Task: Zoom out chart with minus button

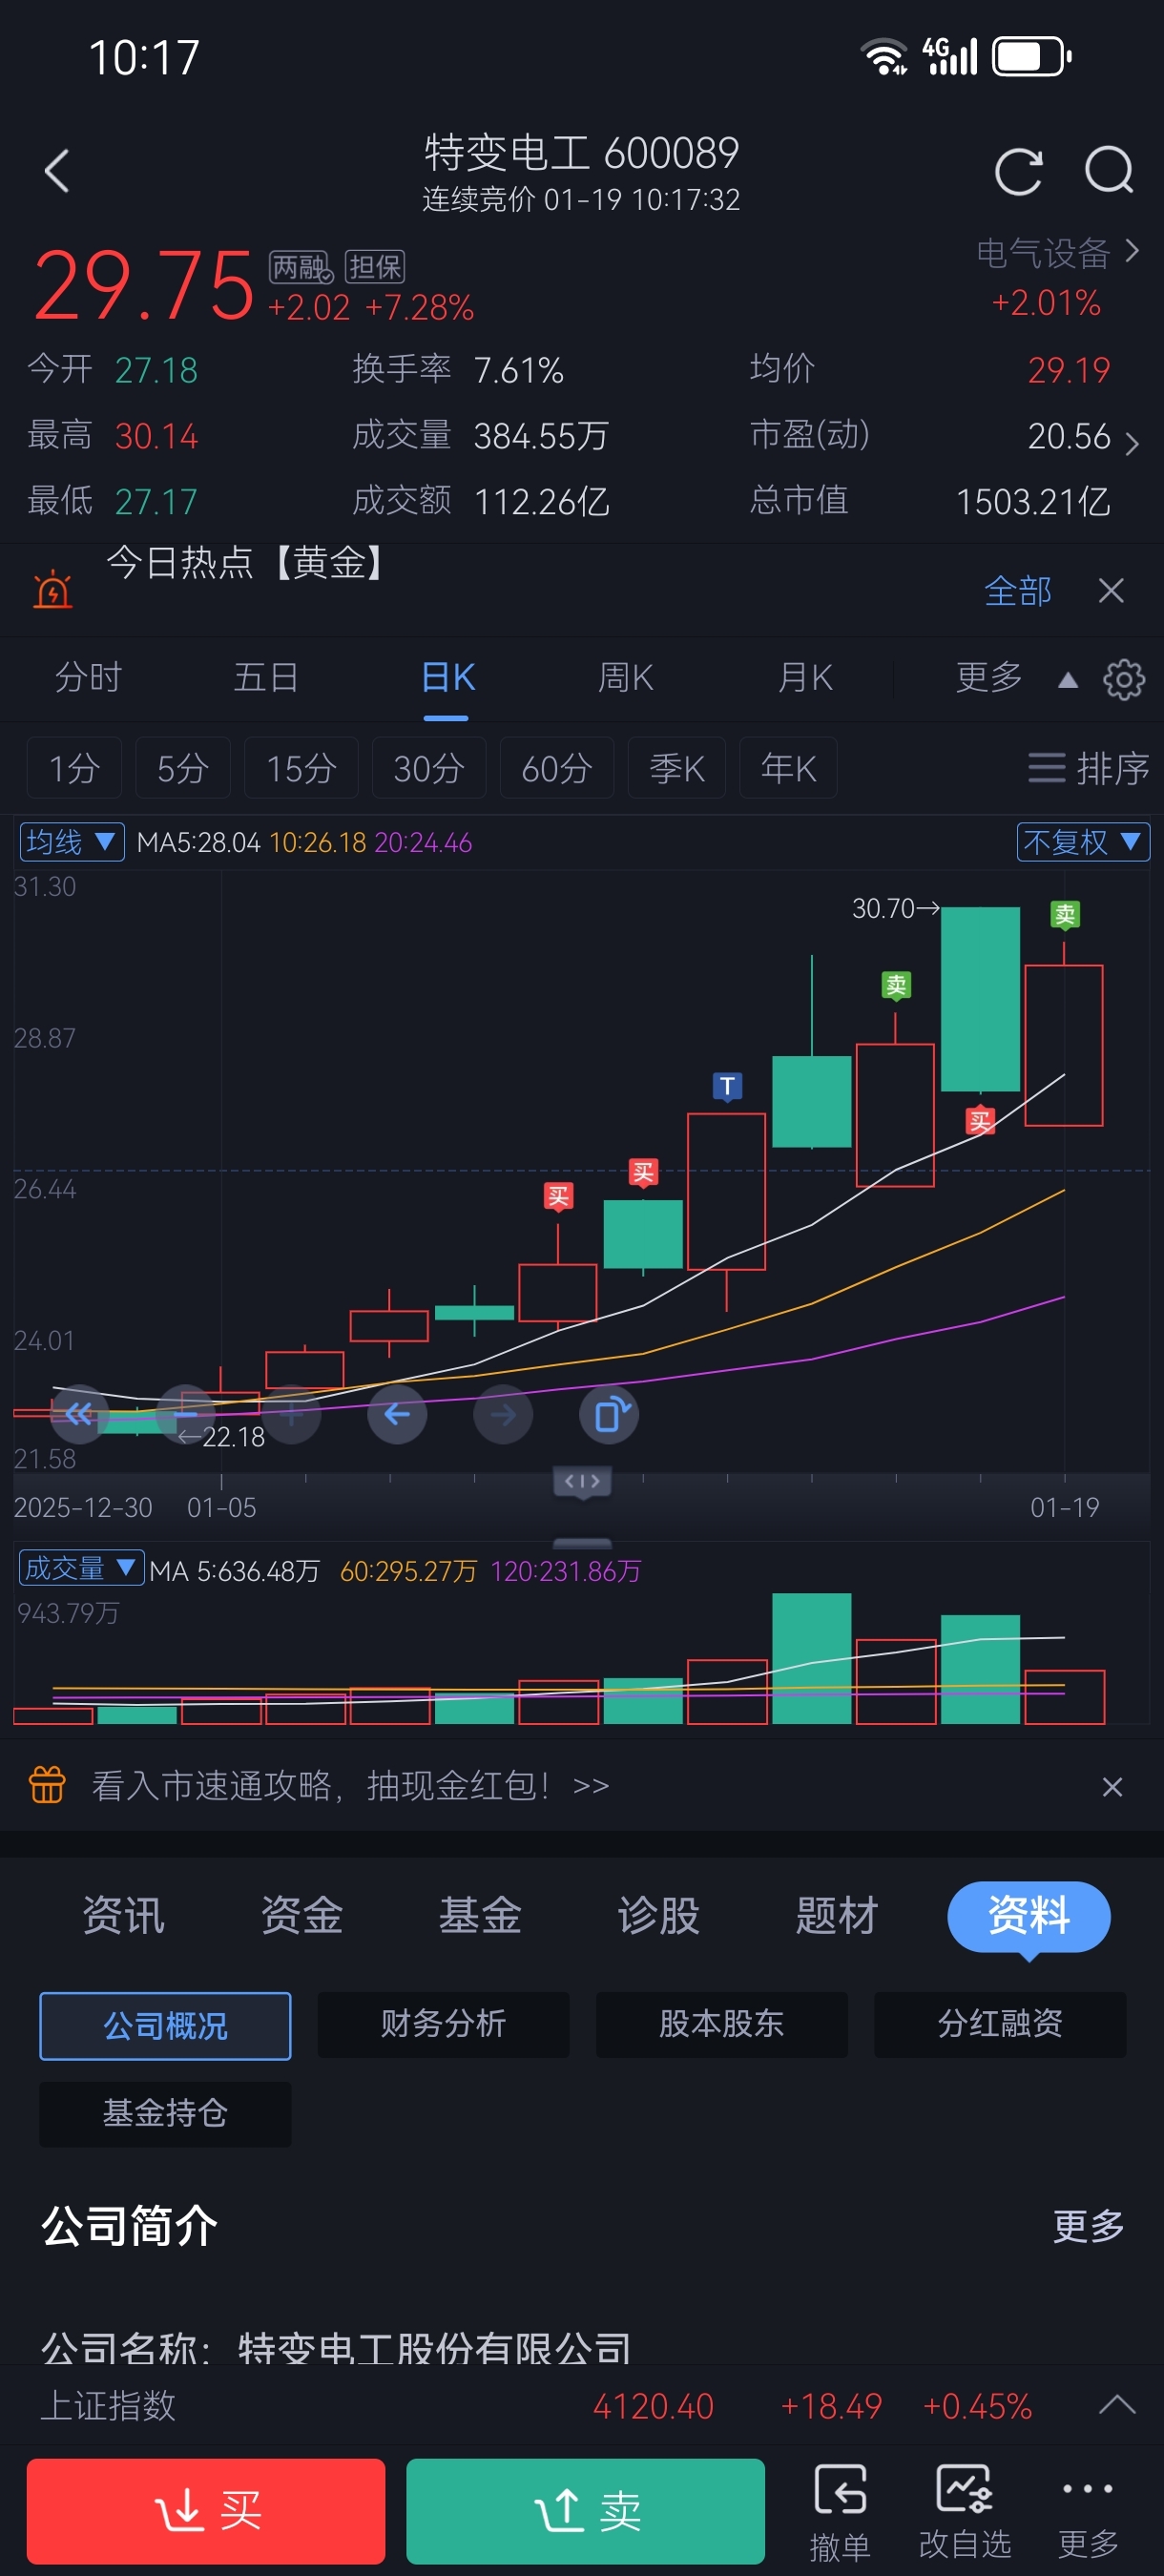Action: (x=186, y=1414)
